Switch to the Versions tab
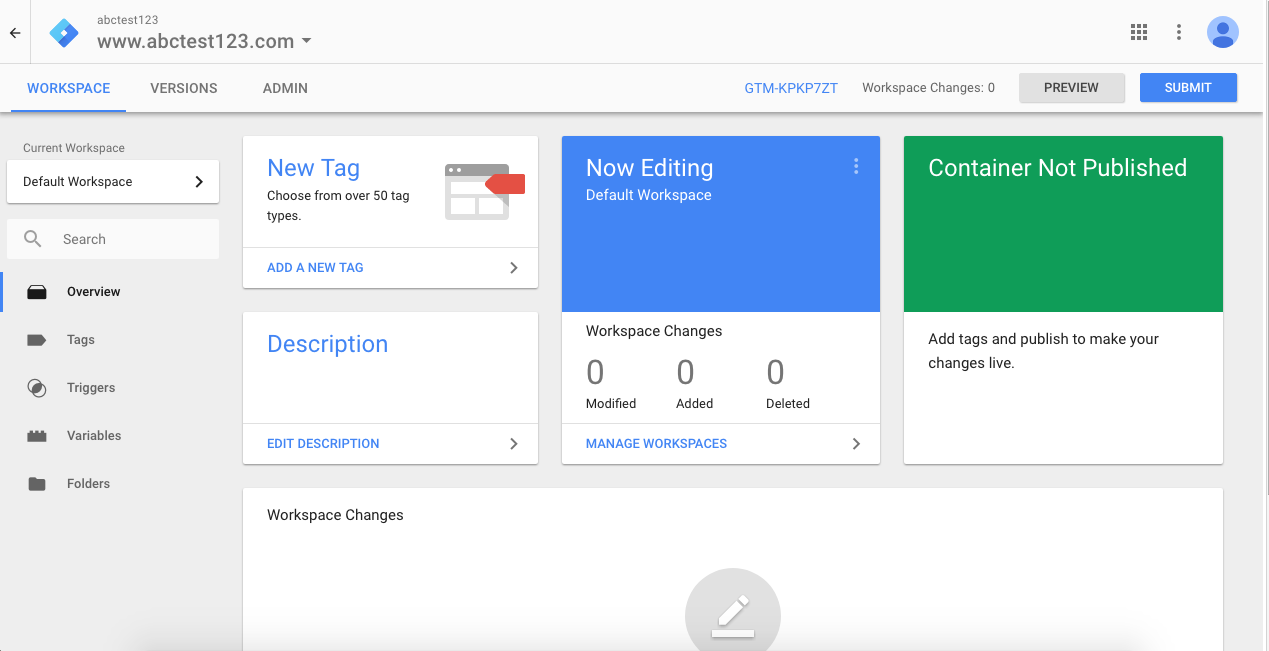 [x=184, y=88]
